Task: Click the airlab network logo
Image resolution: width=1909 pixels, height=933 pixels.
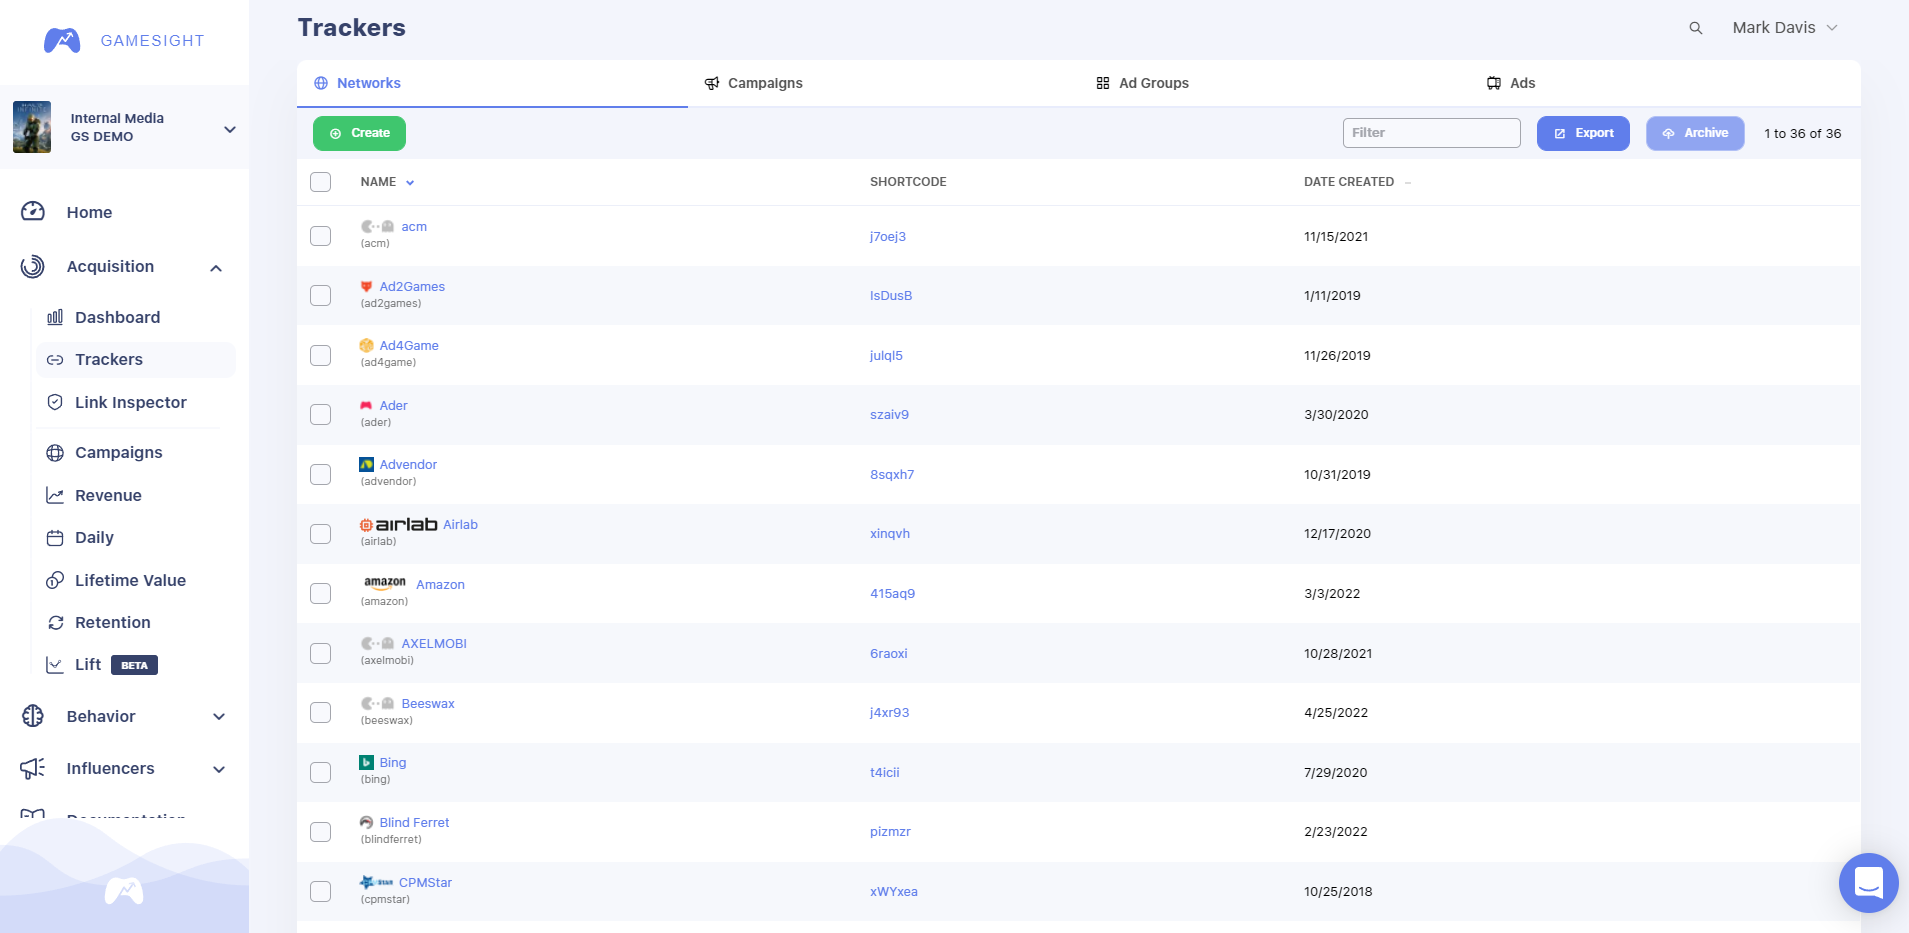Action: pos(399,524)
